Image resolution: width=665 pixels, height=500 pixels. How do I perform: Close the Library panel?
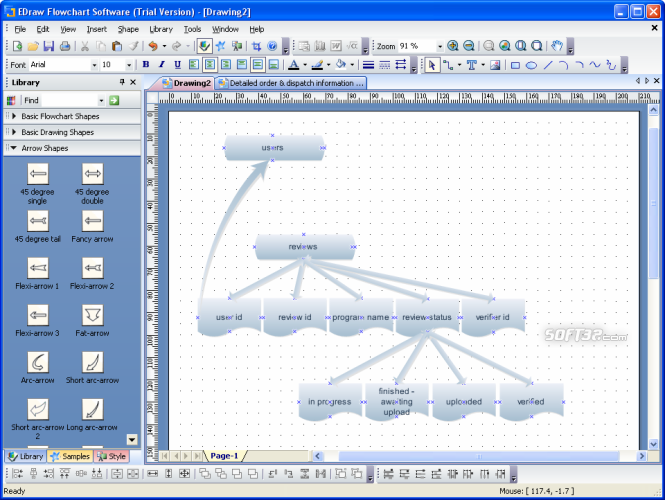point(133,82)
